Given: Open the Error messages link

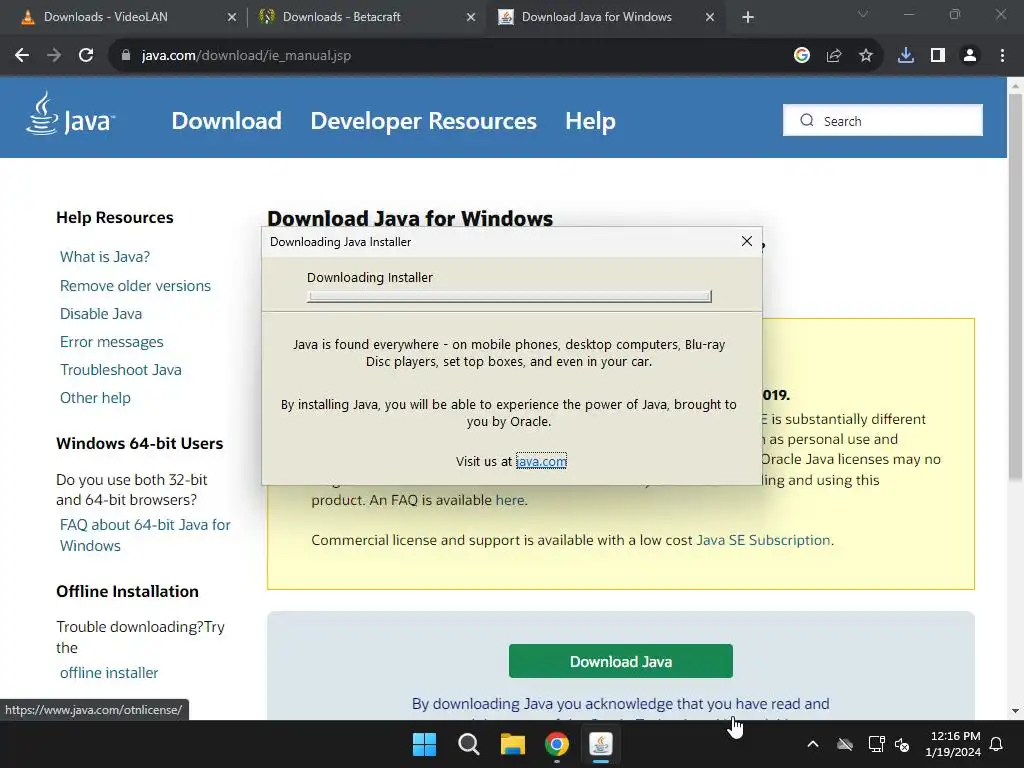Looking at the screenshot, I should [112, 342].
